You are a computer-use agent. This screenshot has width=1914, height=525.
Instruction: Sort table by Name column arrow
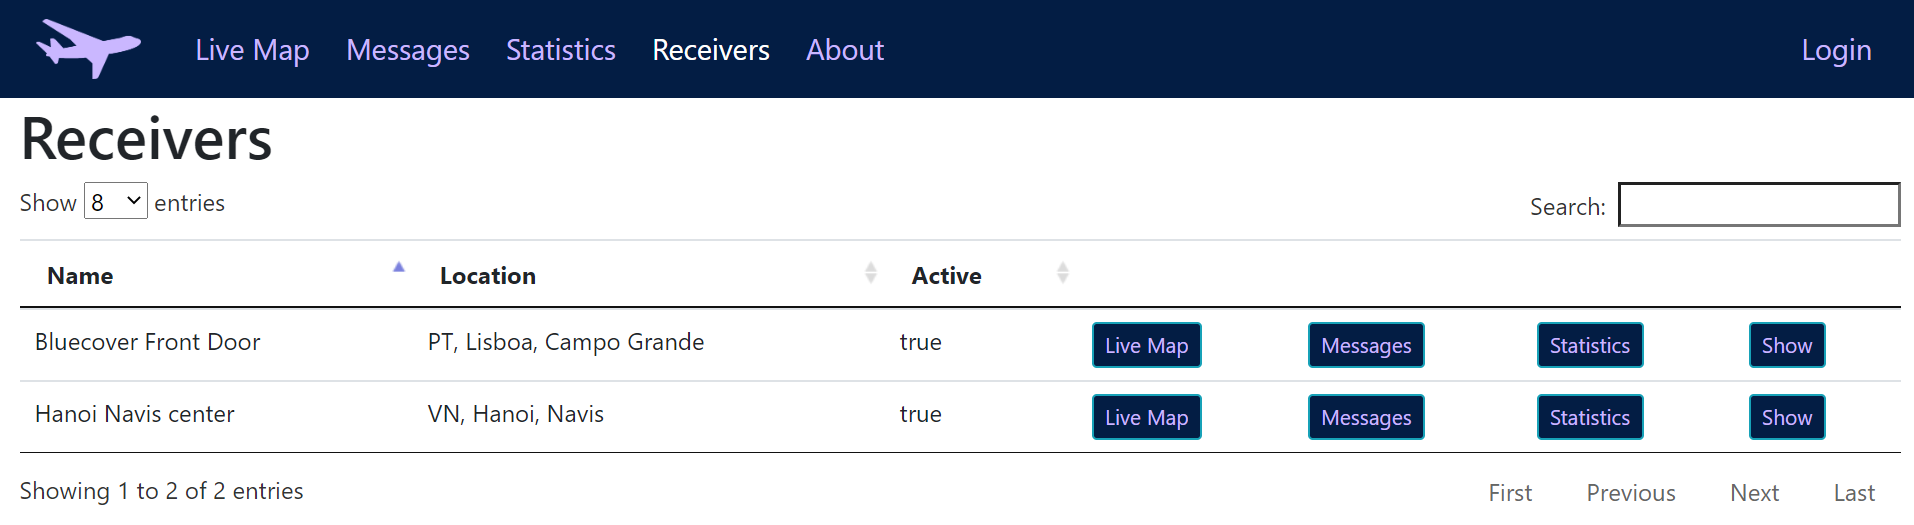tap(399, 268)
